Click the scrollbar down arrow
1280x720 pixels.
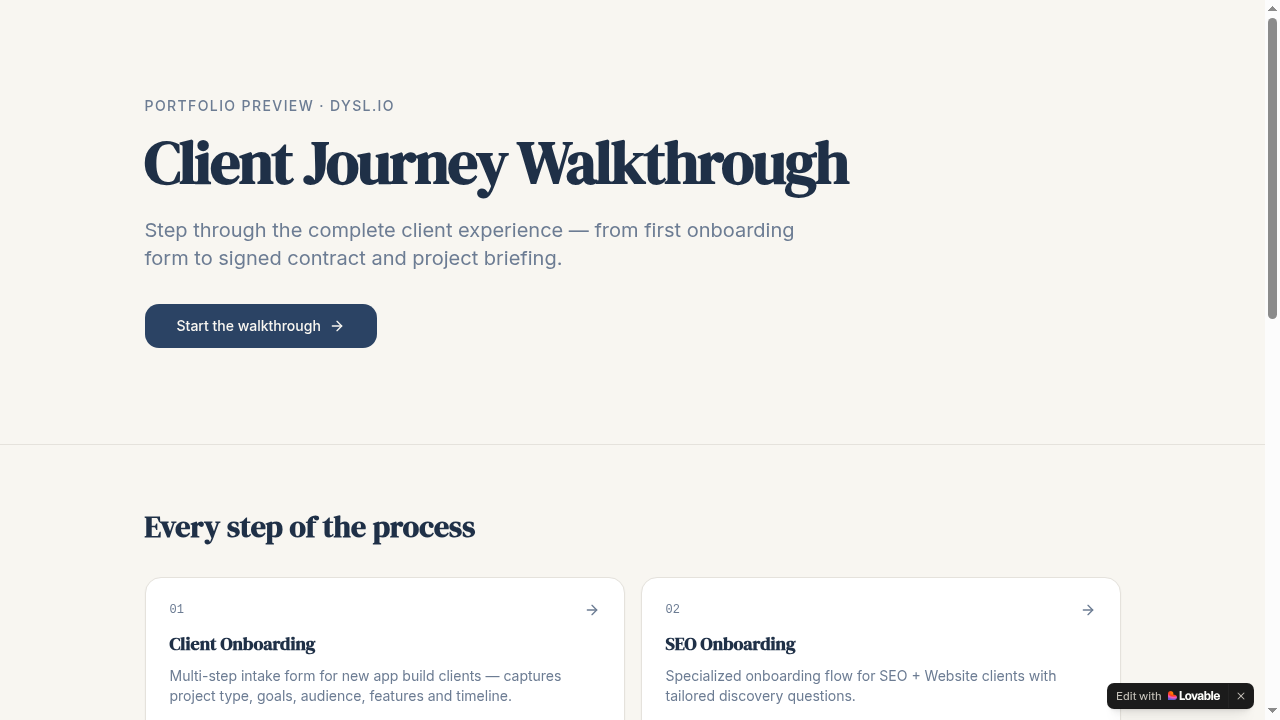(1272, 712)
